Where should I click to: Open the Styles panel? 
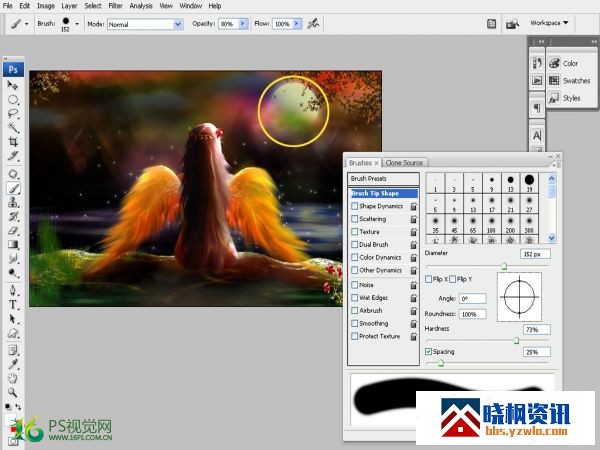(570, 98)
